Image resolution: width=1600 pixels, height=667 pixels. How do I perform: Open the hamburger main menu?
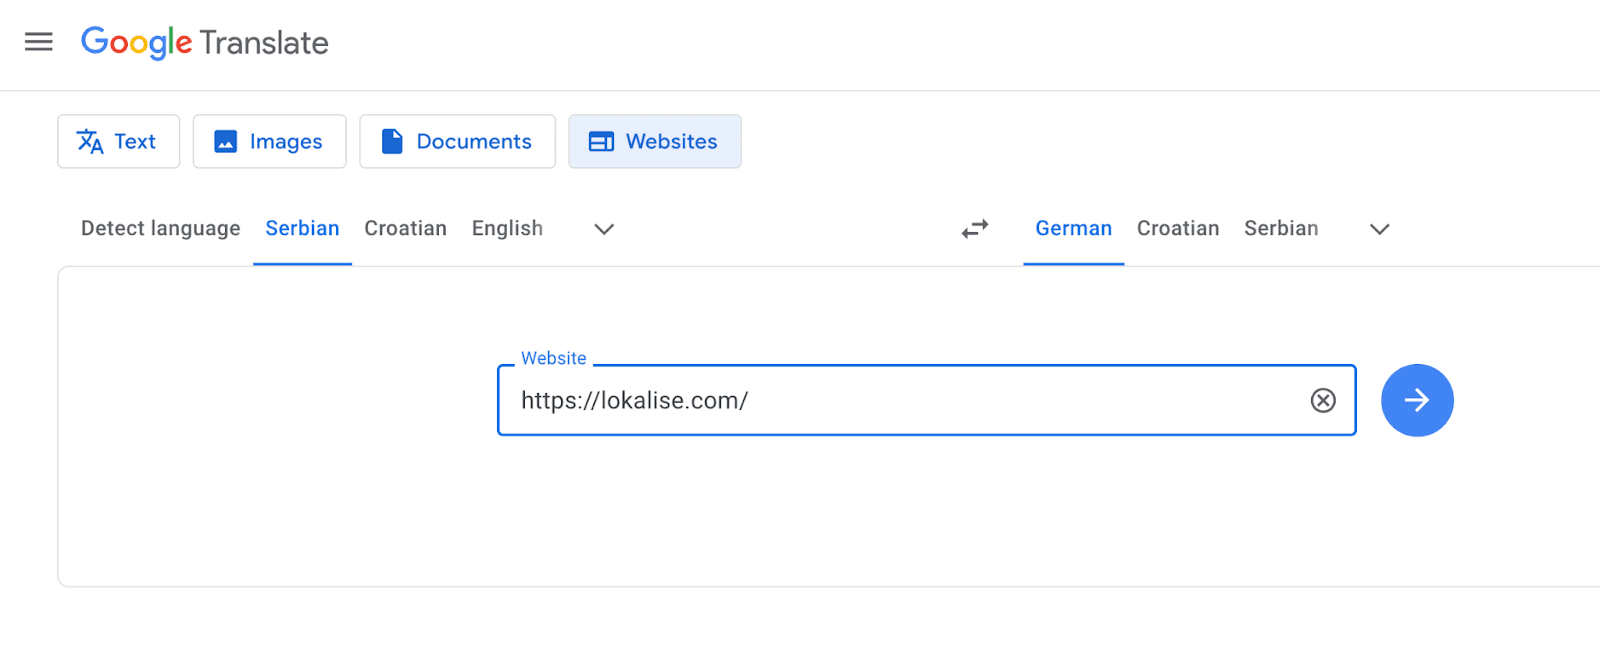(39, 42)
